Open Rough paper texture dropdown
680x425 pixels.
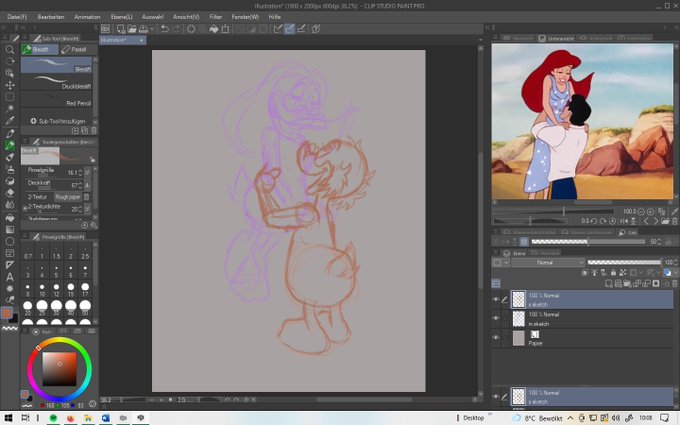pyautogui.click(x=68, y=197)
